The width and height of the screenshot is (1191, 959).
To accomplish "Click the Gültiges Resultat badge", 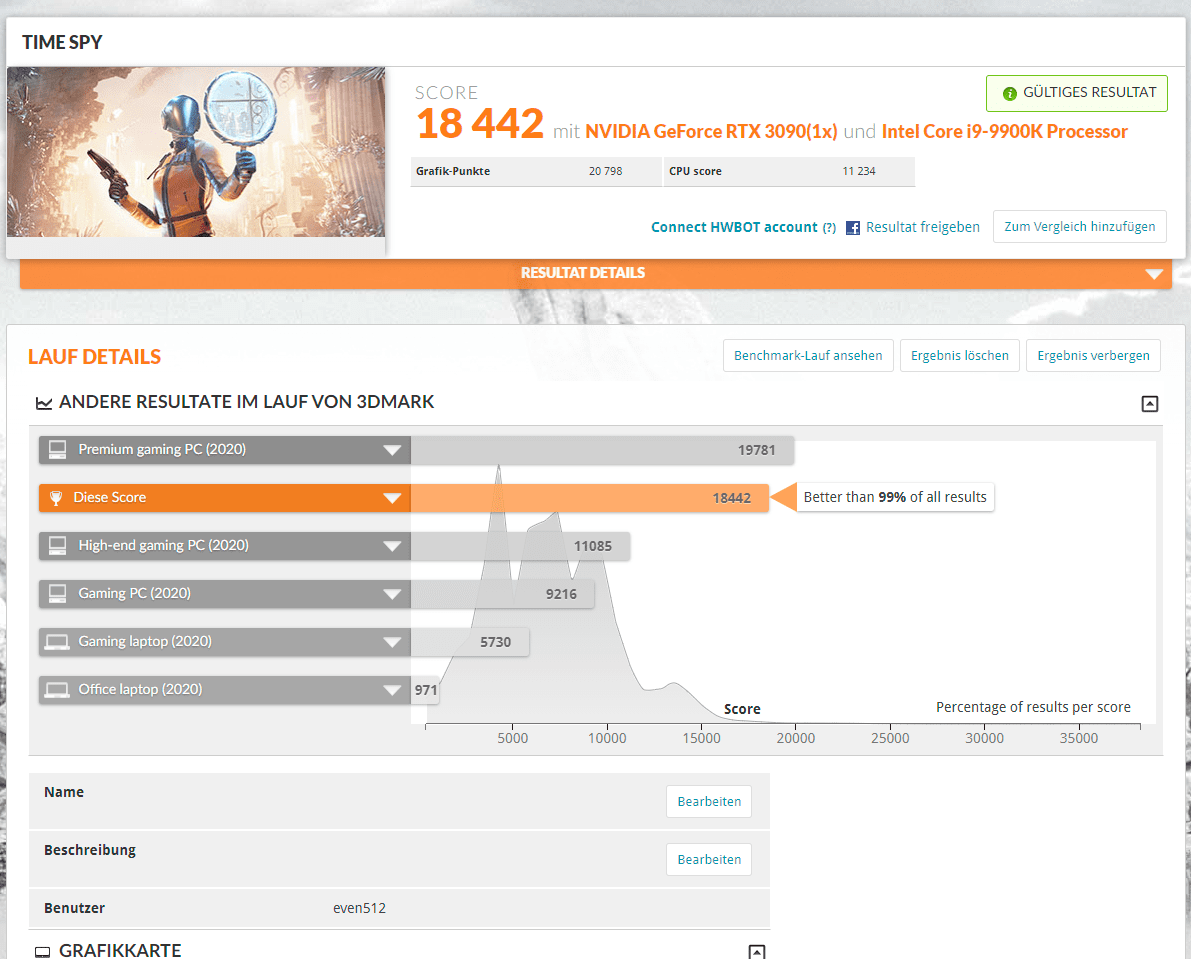I will [1076, 93].
